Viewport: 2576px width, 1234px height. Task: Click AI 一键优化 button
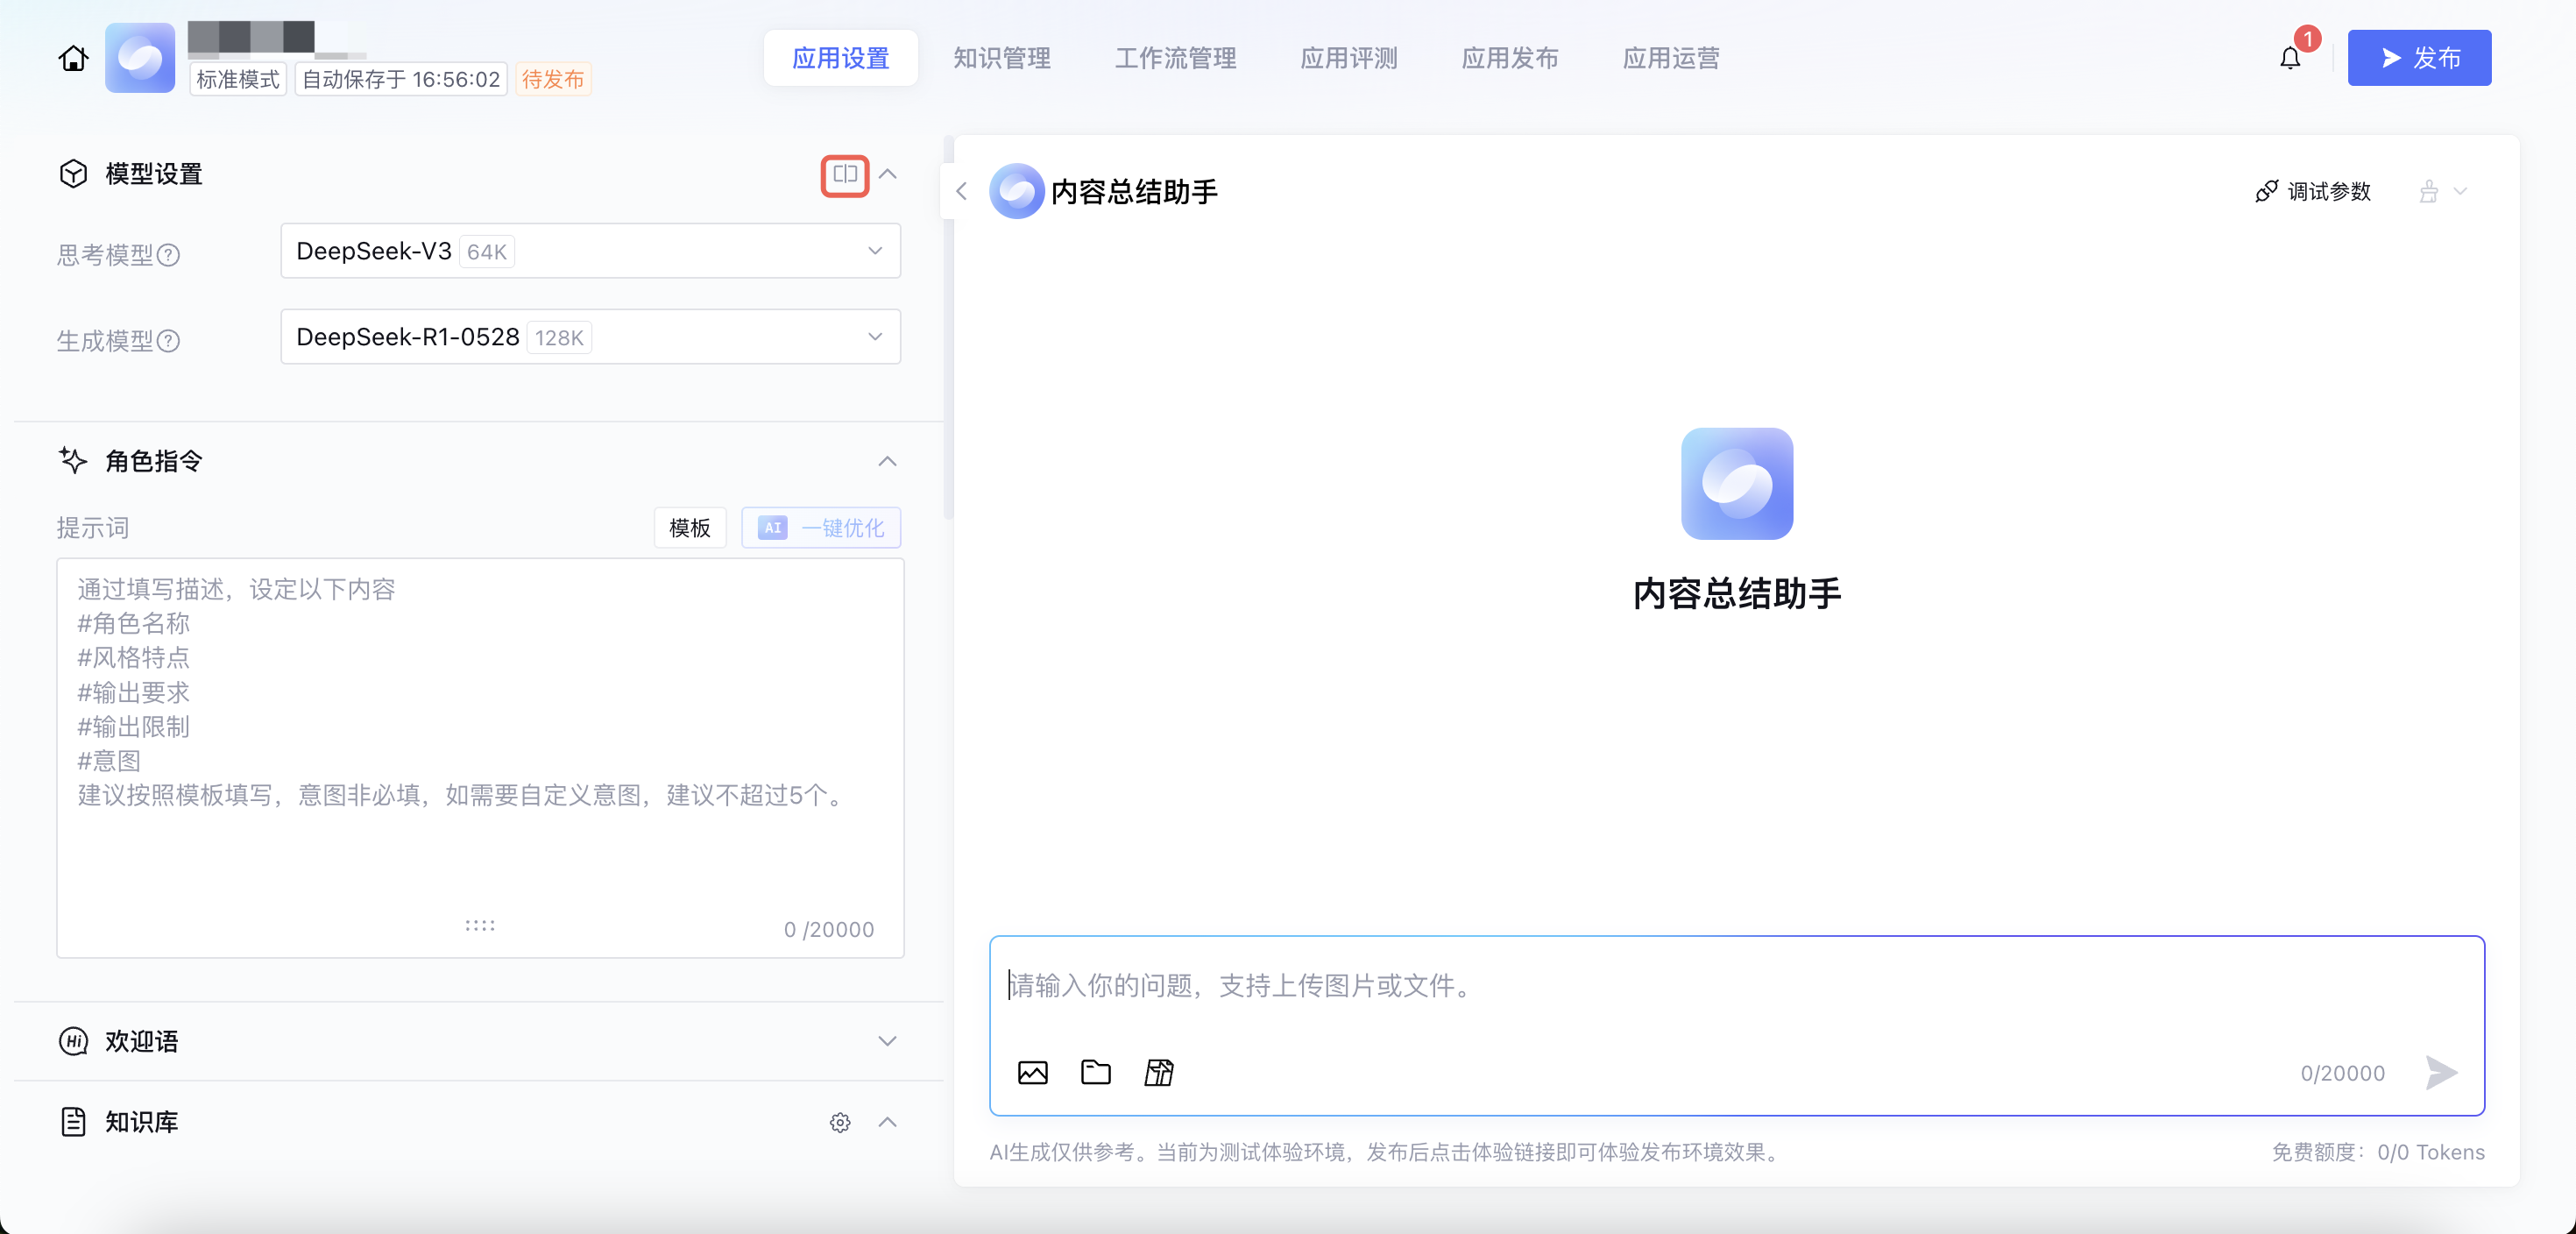point(821,528)
